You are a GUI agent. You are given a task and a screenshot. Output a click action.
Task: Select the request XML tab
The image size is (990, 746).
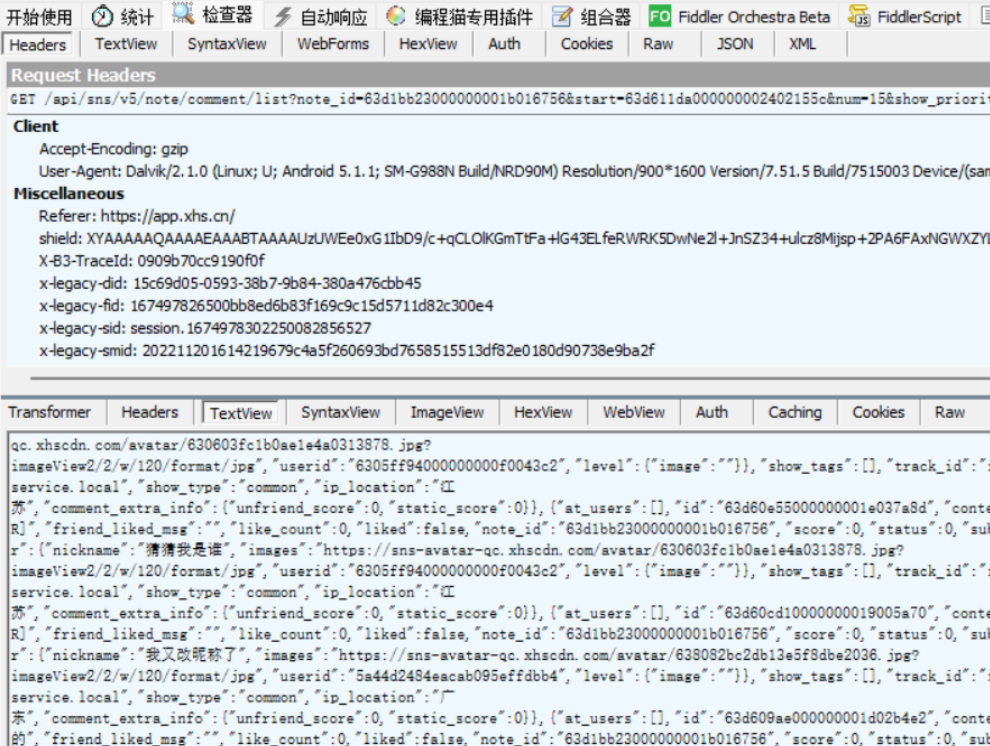[x=802, y=44]
